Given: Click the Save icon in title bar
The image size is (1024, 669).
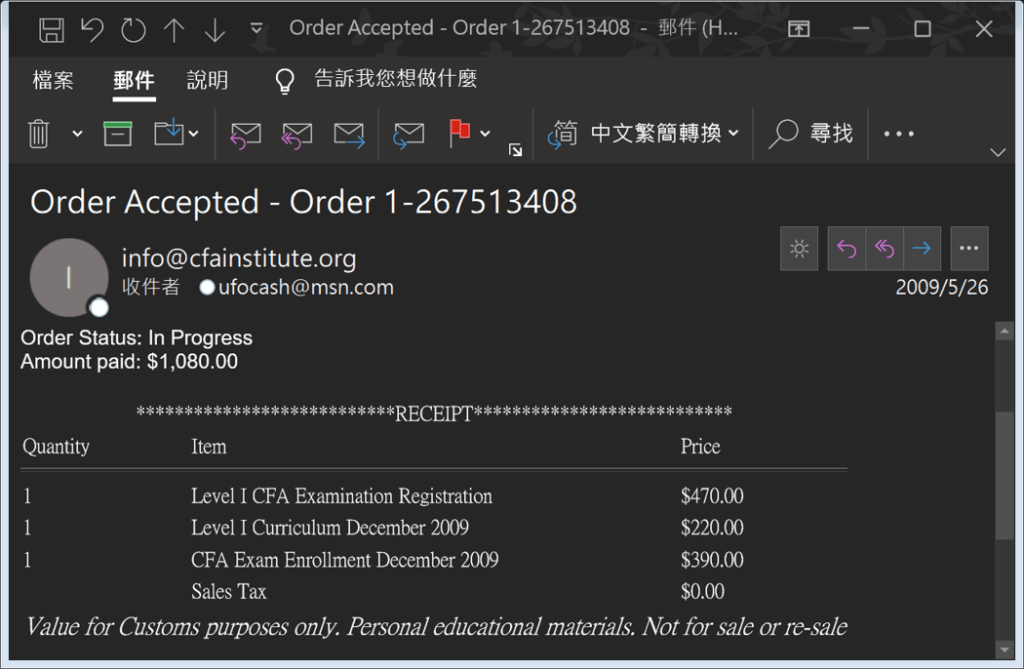Looking at the screenshot, I should coord(52,29).
